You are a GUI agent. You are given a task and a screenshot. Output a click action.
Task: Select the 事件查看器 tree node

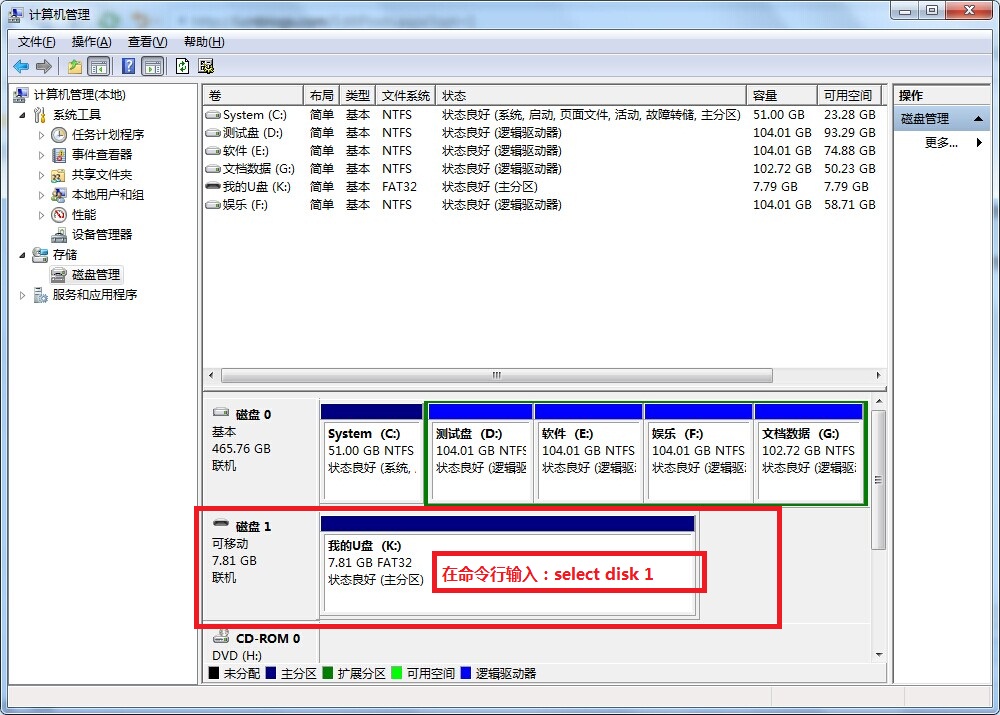click(101, 154)
